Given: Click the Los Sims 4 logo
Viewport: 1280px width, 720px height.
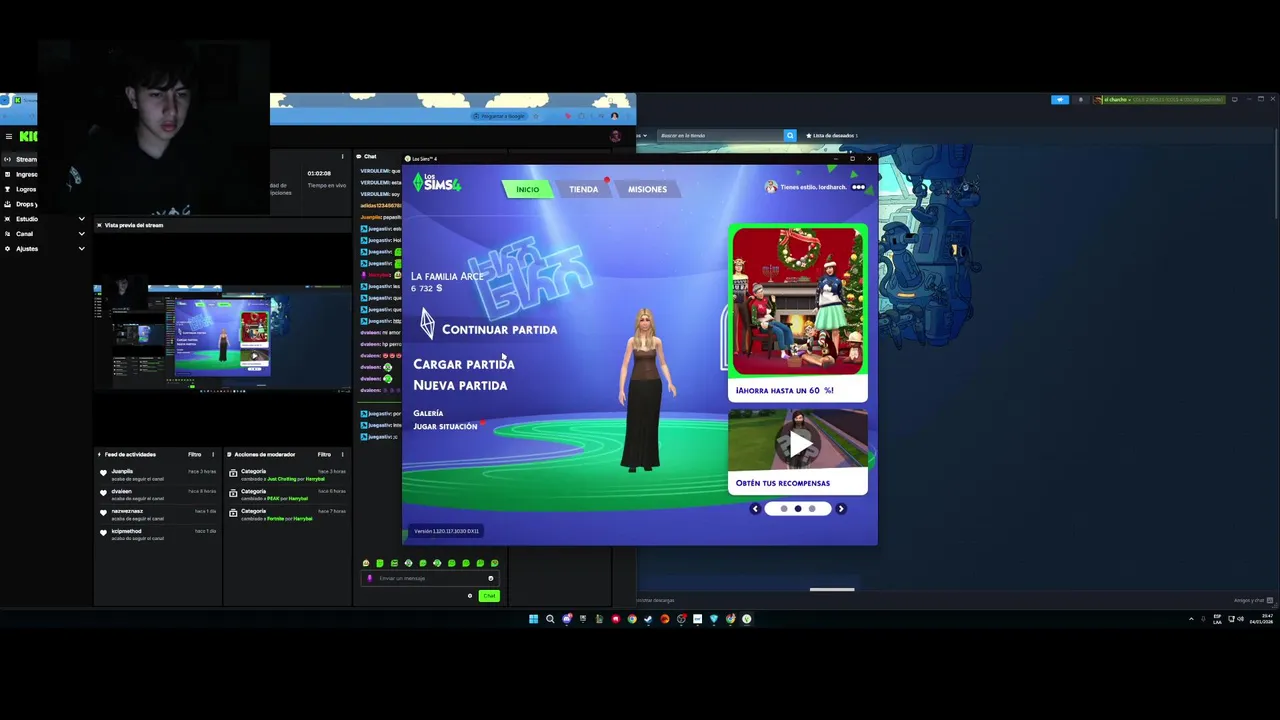Looking at the screenshot, I should click(x=437, y=182).
